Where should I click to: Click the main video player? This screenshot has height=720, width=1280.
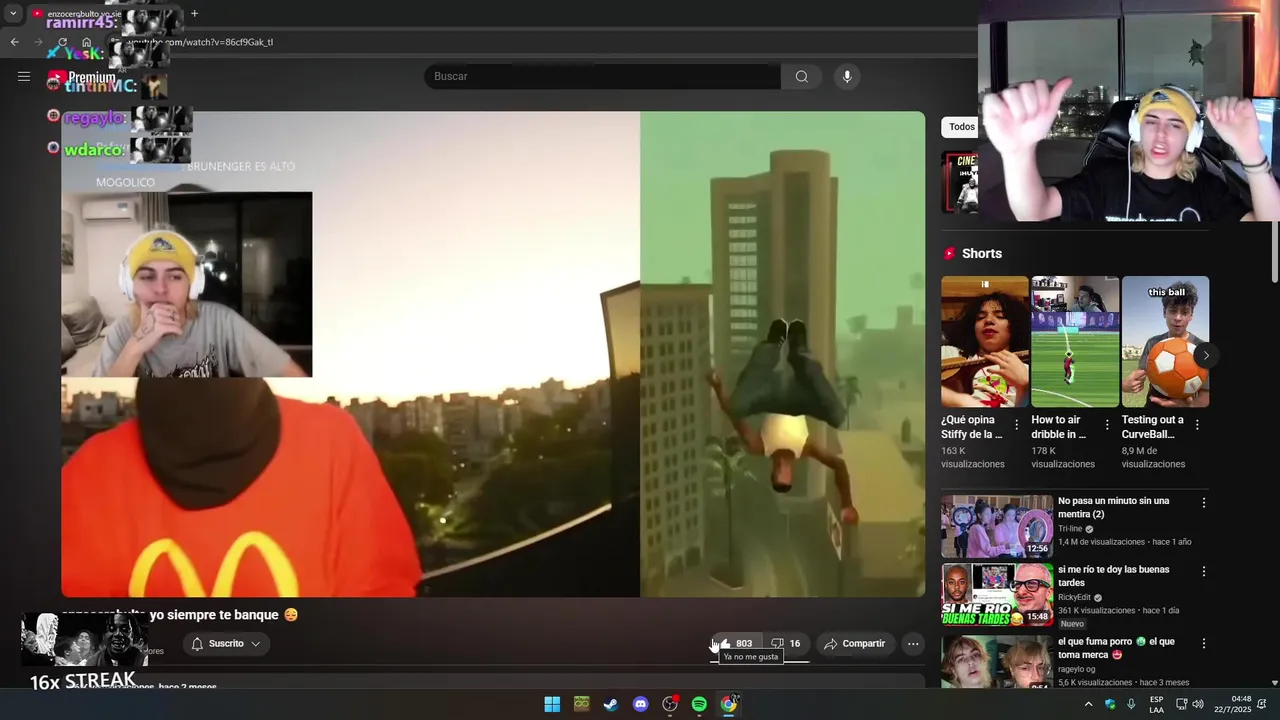[x=493, y=354]
